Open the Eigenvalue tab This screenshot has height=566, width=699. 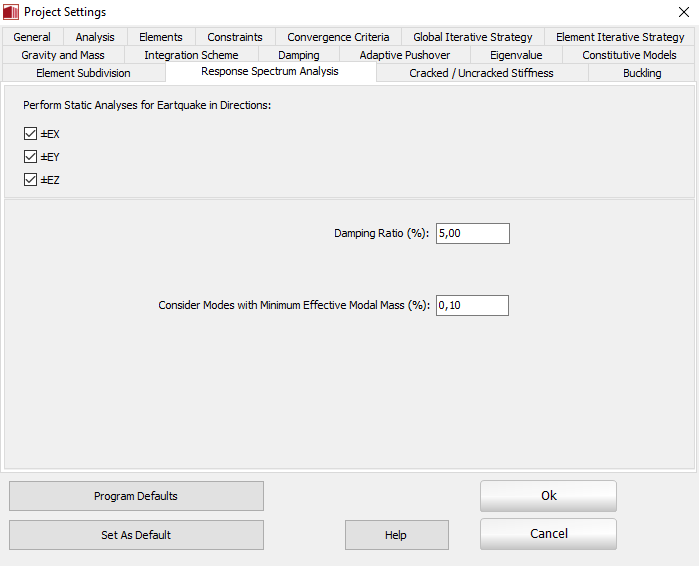click(517, 55)
